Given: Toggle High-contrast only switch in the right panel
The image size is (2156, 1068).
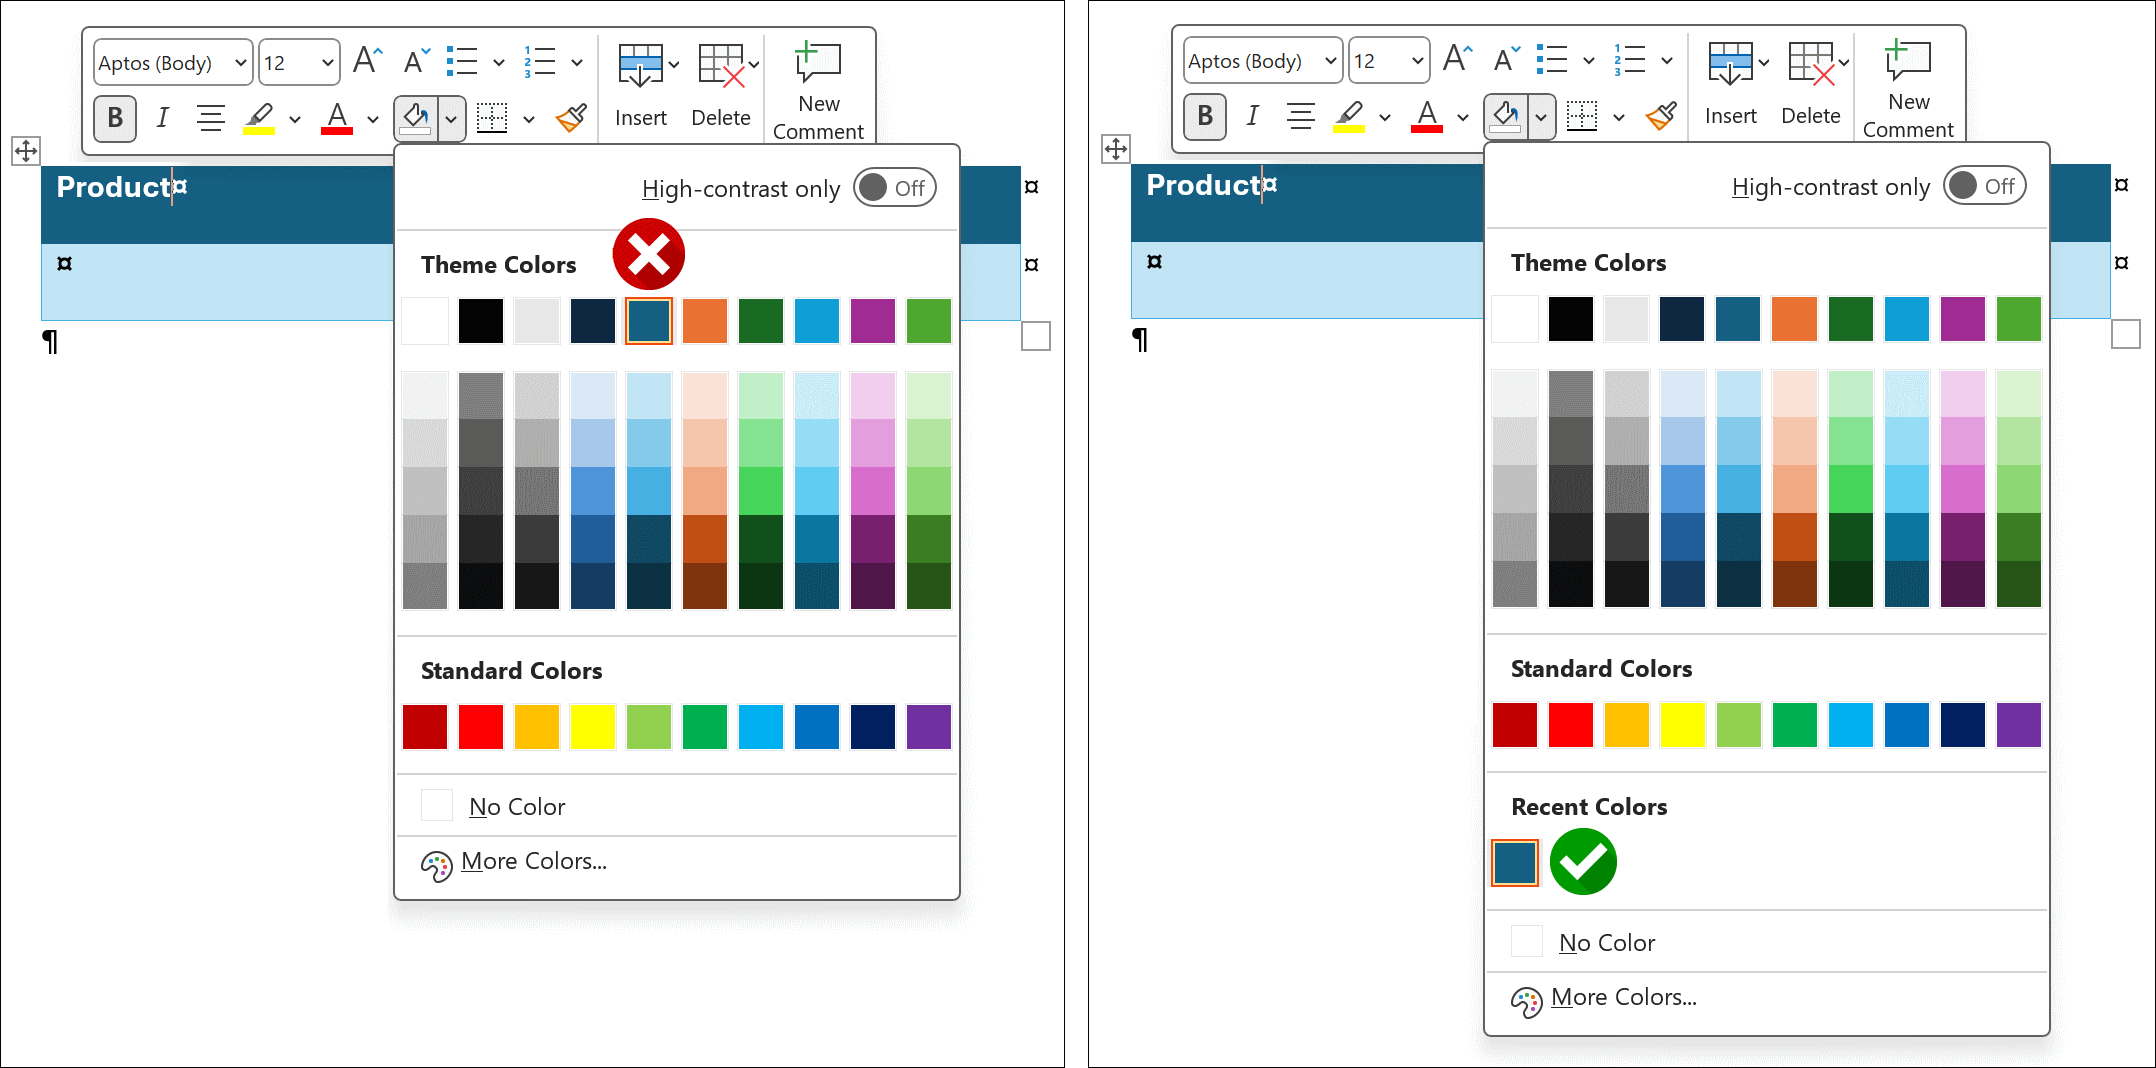Looking at the screenshot, I should click(1985, 186).
